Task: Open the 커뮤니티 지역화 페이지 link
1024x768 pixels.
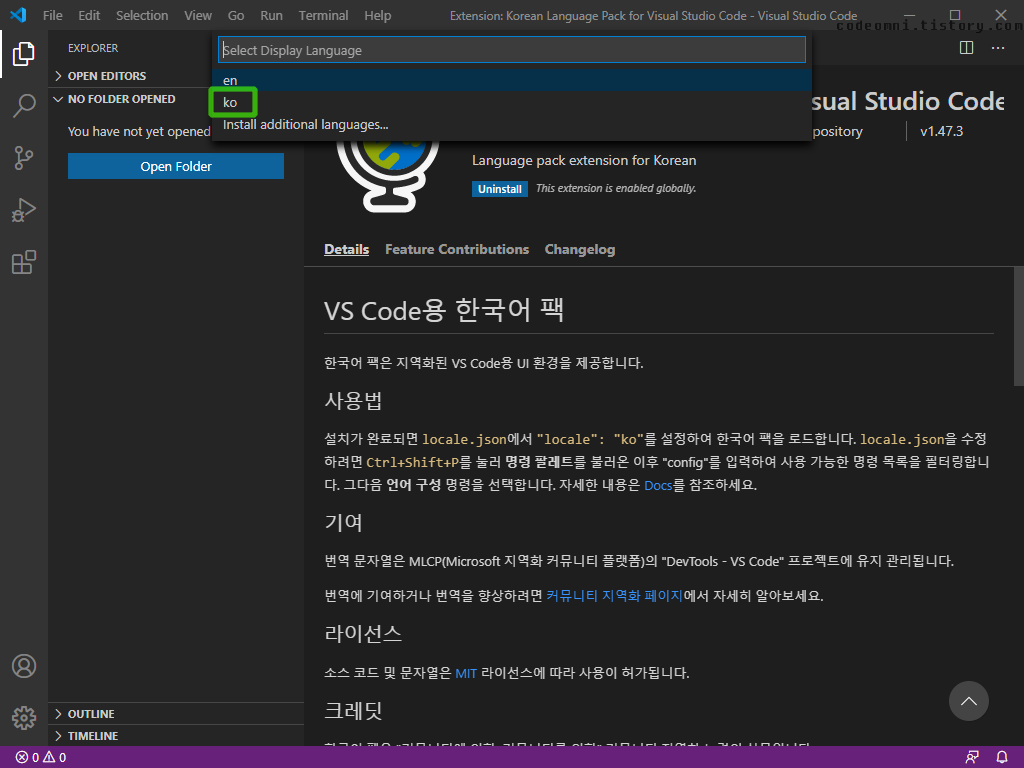Action: [614, 596]
